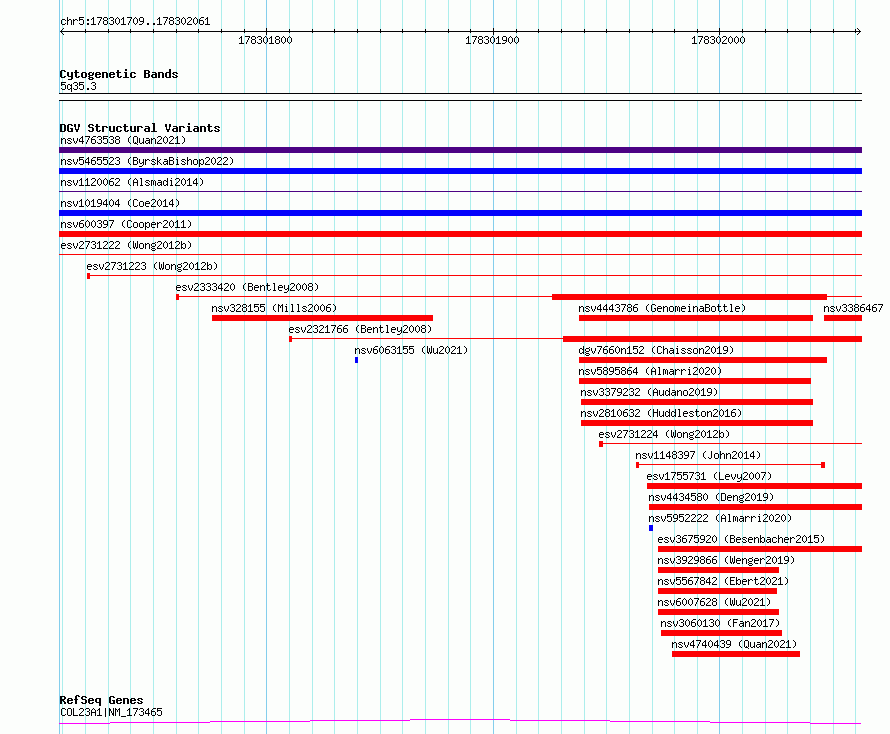Click esv2321766 (Bentley2008) label
Image resolution: width=890 pixels, height=734 pixels.
tap(360, 329)
